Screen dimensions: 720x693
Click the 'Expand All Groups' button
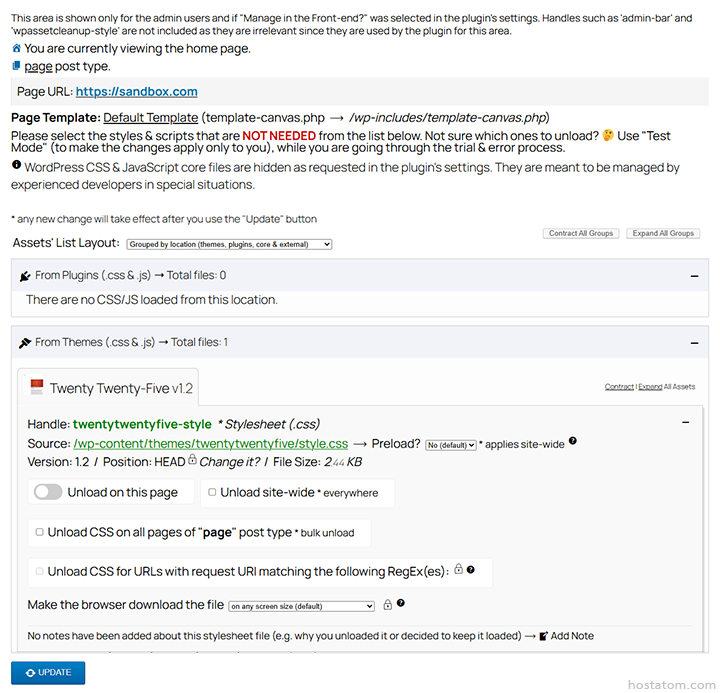(663, 233)
